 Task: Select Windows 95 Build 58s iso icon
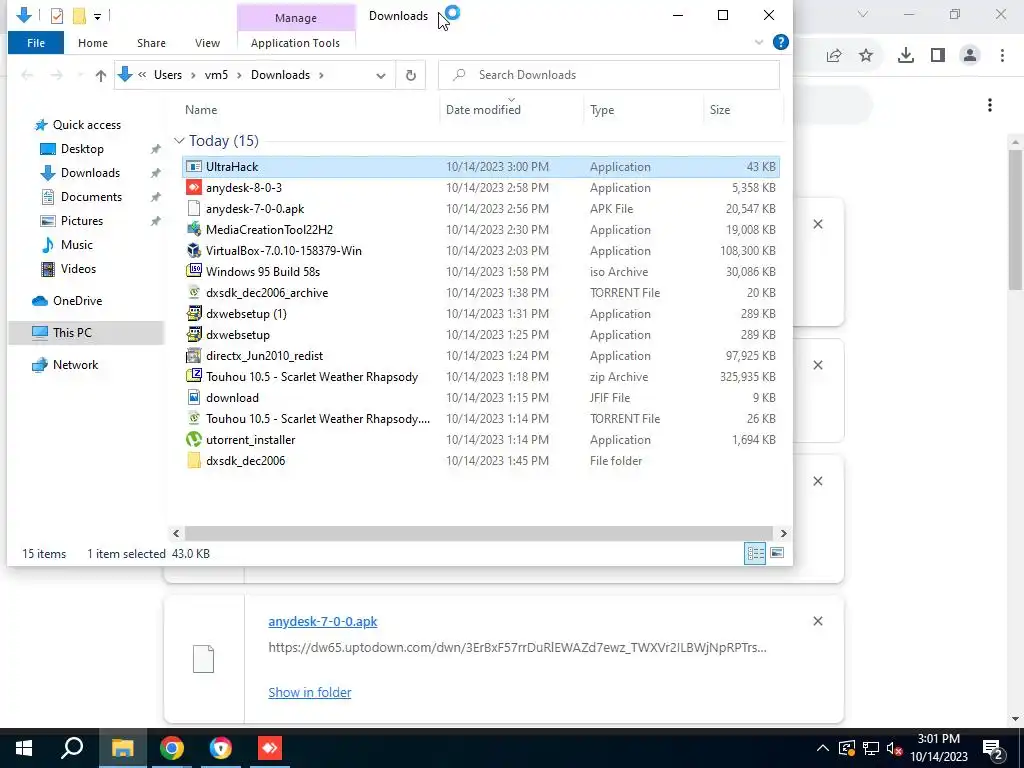click(x=193, y=272)
